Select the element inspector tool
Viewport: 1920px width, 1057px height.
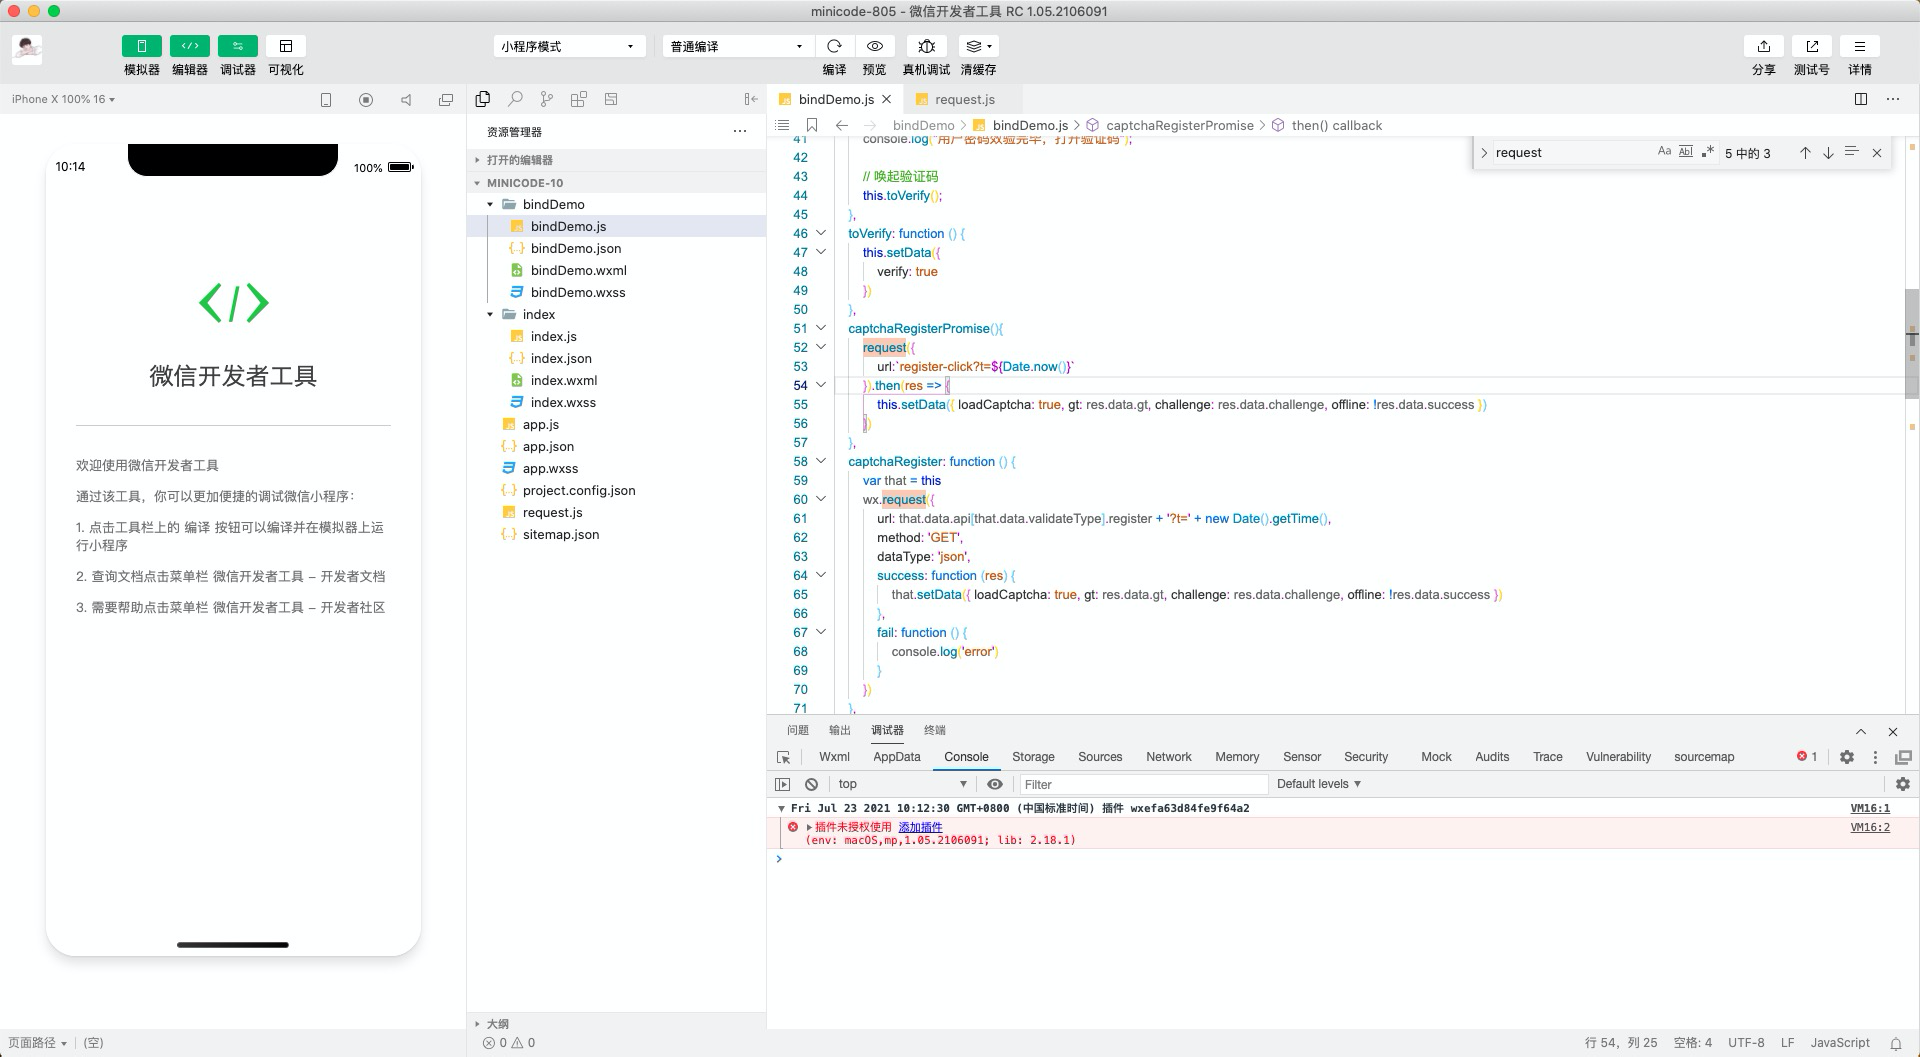tap(784, 757)
